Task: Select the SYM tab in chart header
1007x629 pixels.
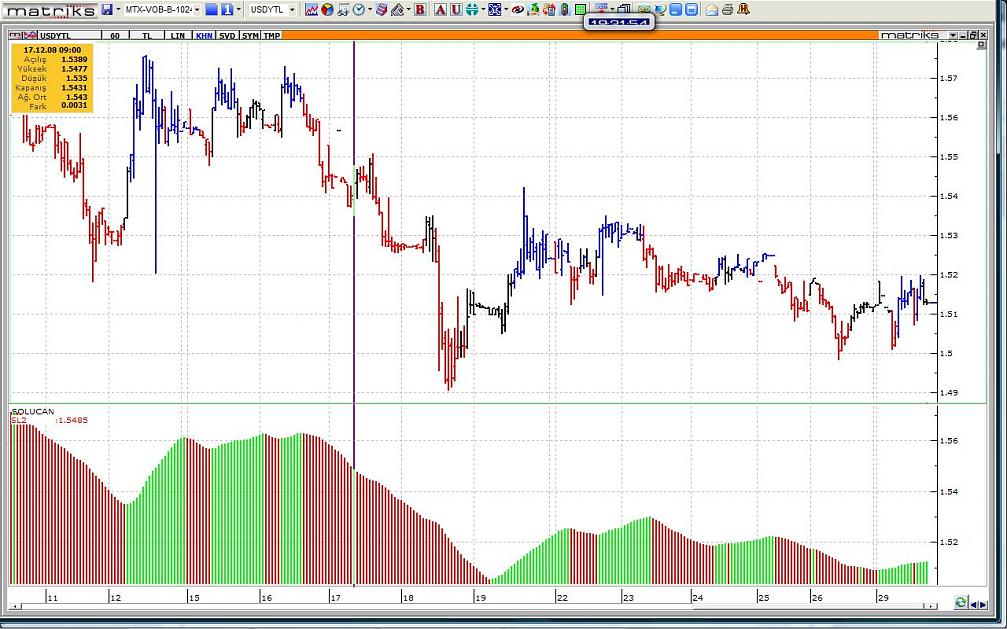Action: tap(250, 35)
